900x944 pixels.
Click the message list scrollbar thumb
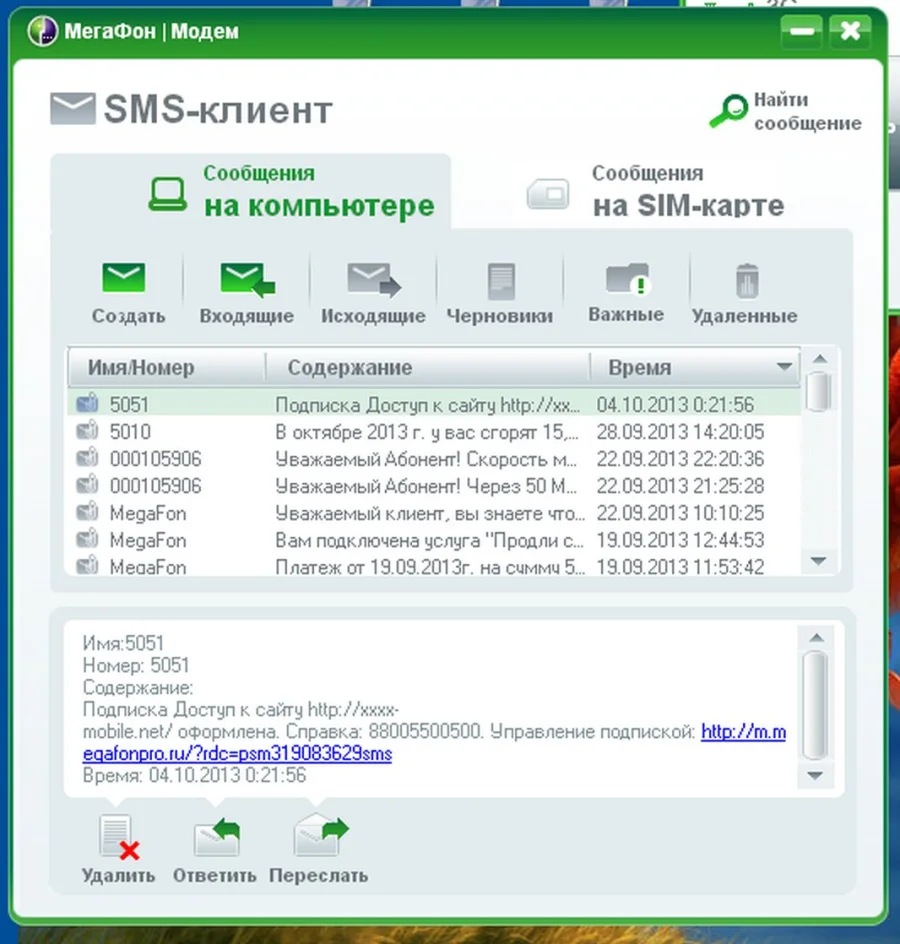pos(819,392)
